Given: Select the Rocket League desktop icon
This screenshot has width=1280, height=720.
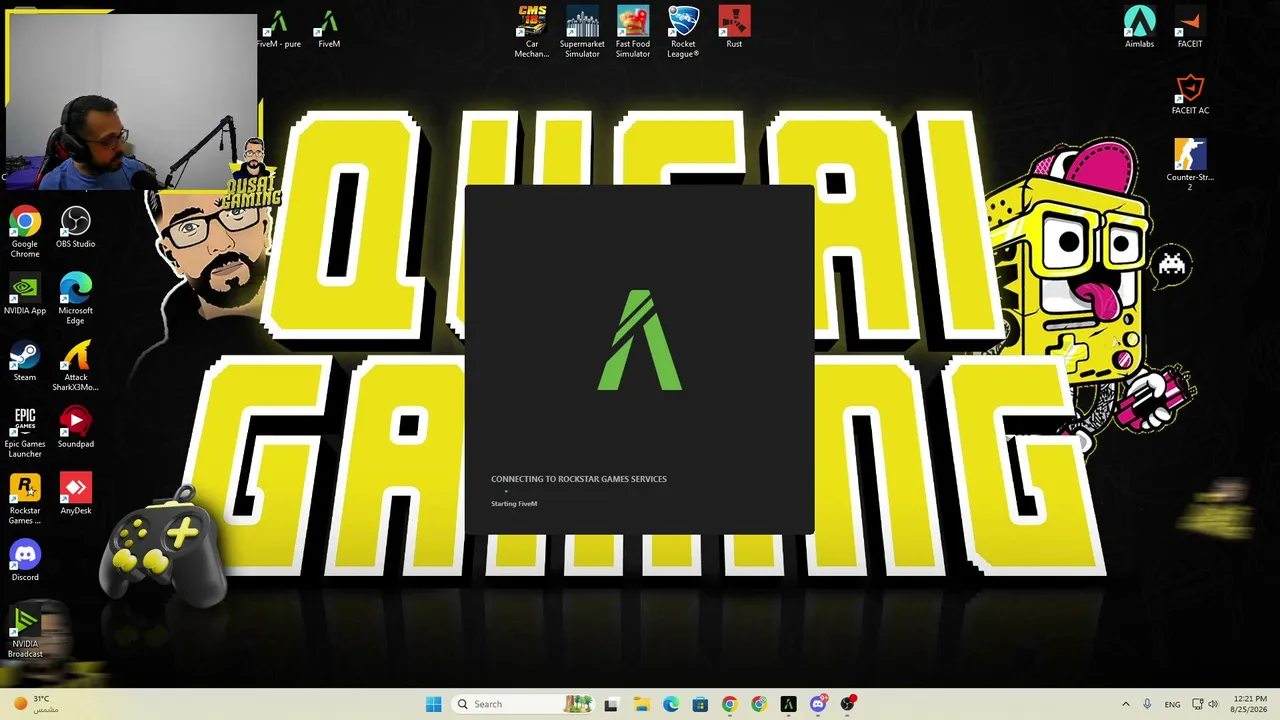Looking at the screenshot, I should [x=683, y=32].
